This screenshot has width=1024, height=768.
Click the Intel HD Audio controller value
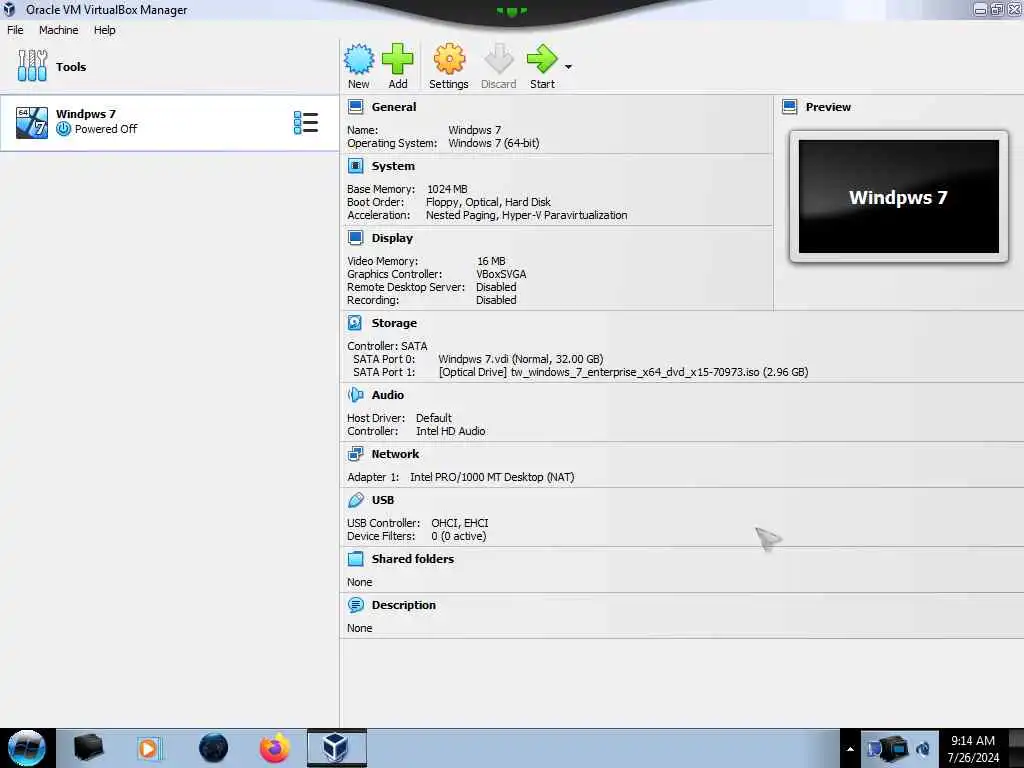(x=451, y=432)
